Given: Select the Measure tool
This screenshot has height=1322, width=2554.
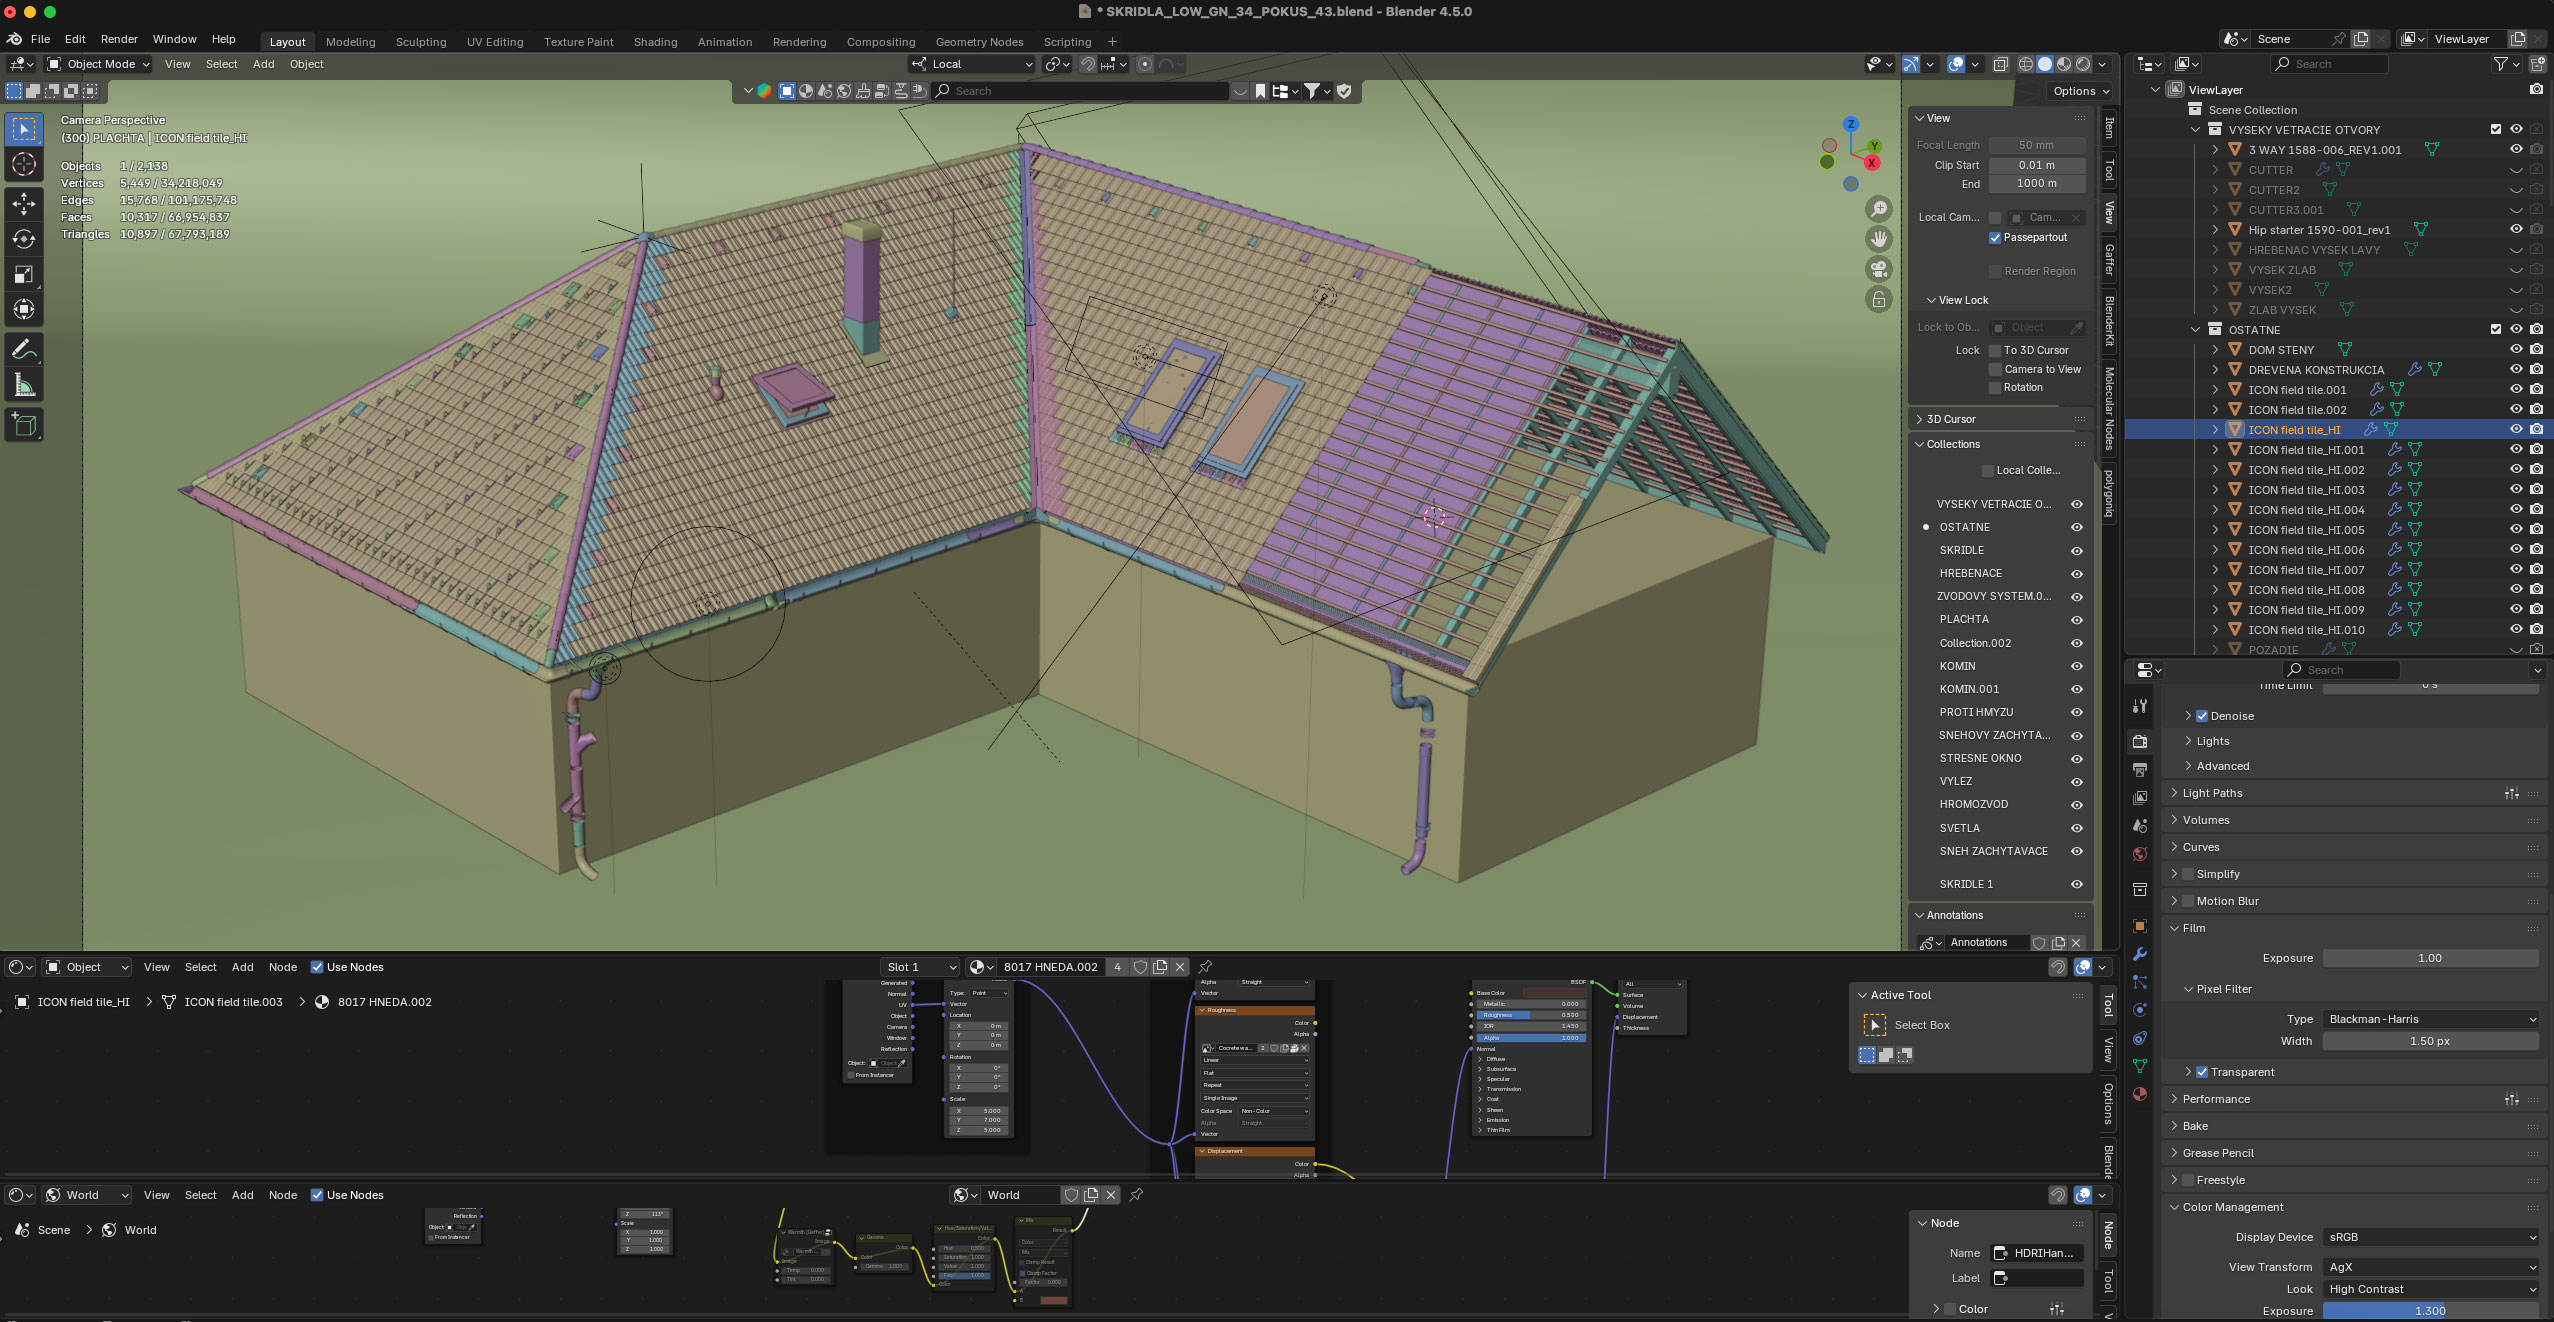Looking at the screenshot, I should pos(24,386).
